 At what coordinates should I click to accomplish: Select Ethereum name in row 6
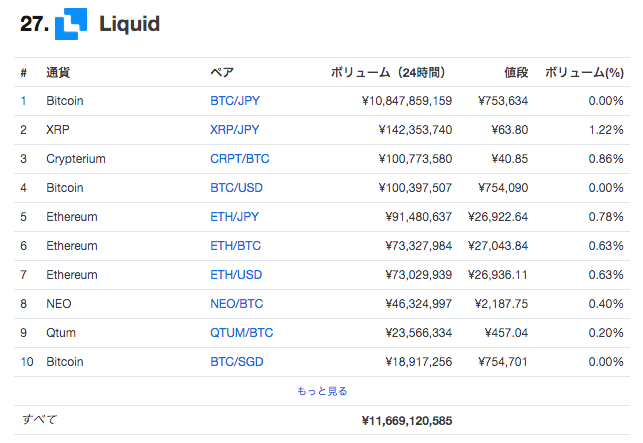coord(72,246)
